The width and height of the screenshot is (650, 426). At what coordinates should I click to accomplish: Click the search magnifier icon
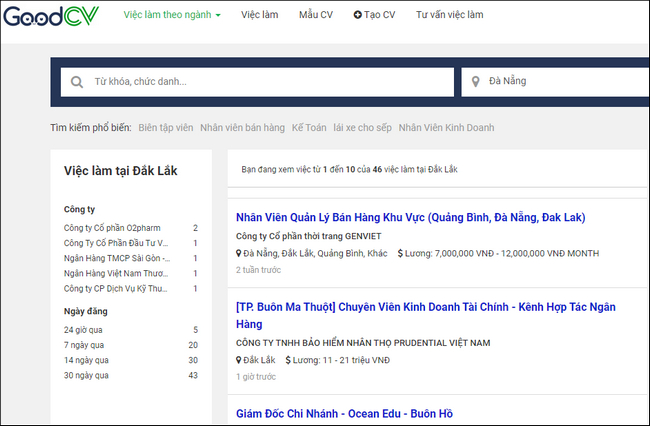tap(77, 81)
